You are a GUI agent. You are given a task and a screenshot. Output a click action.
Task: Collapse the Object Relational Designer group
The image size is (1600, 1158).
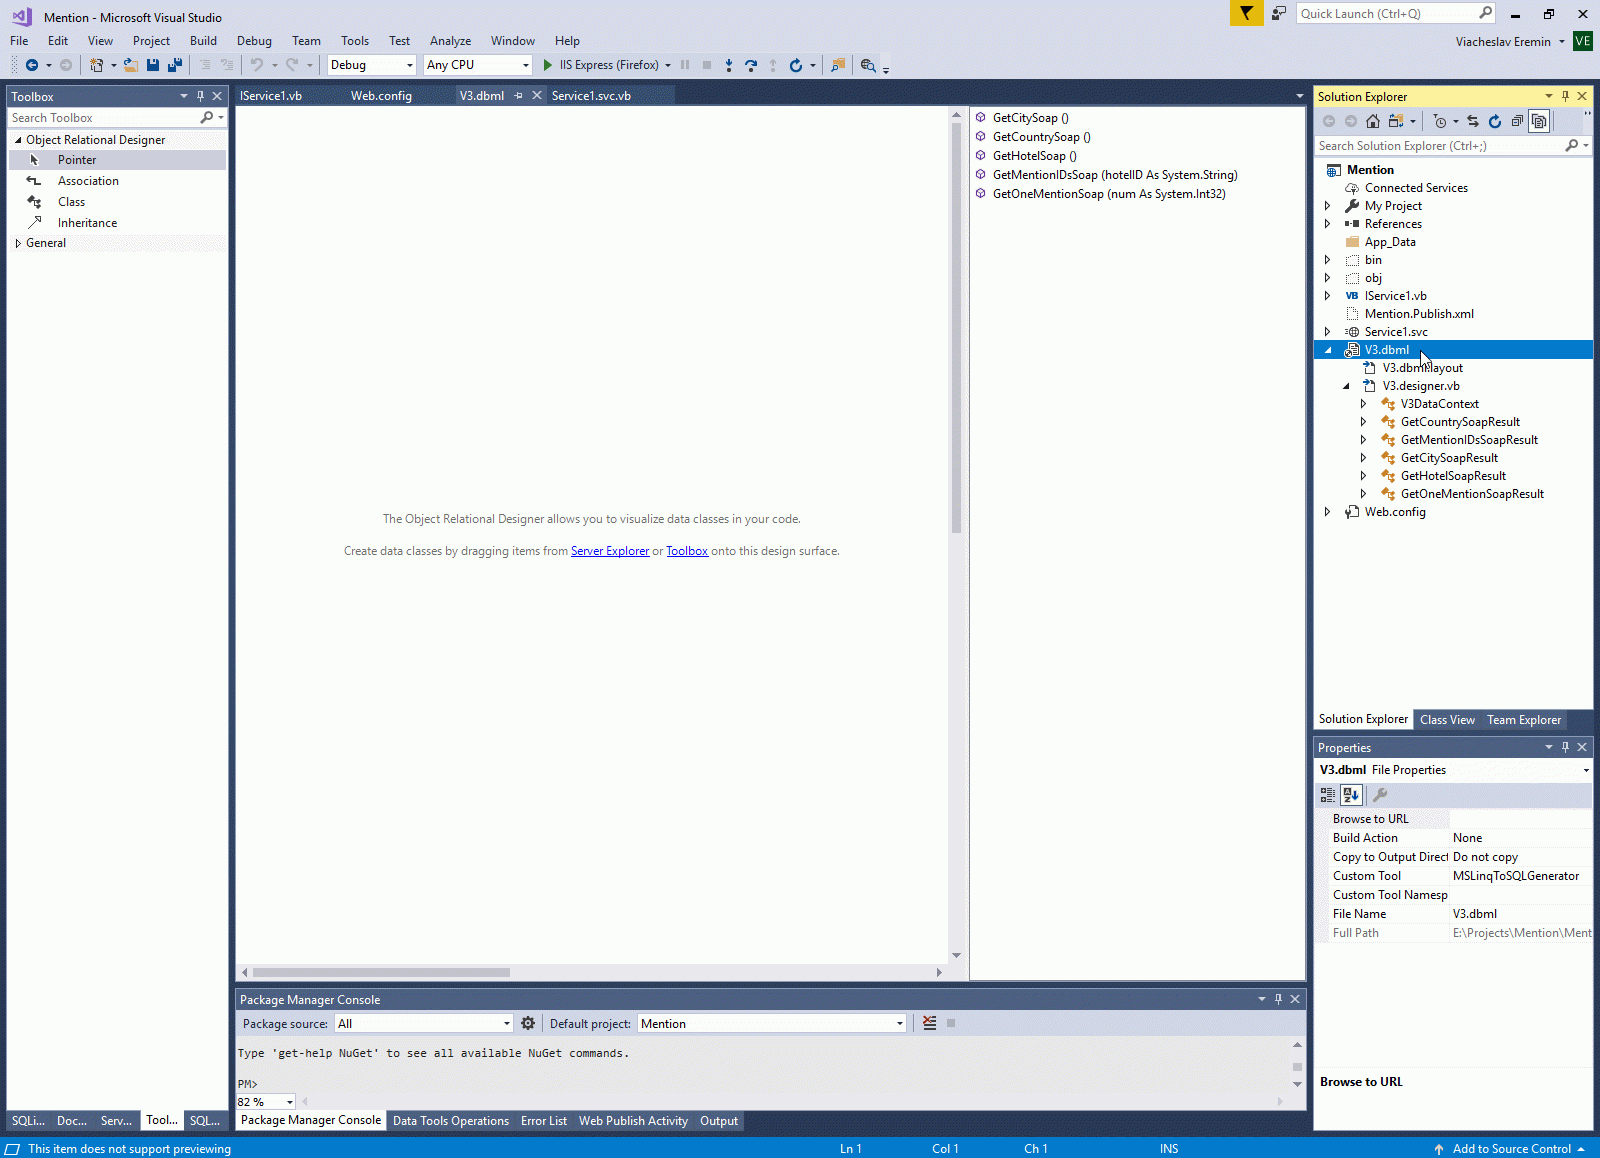pos(18,140)
